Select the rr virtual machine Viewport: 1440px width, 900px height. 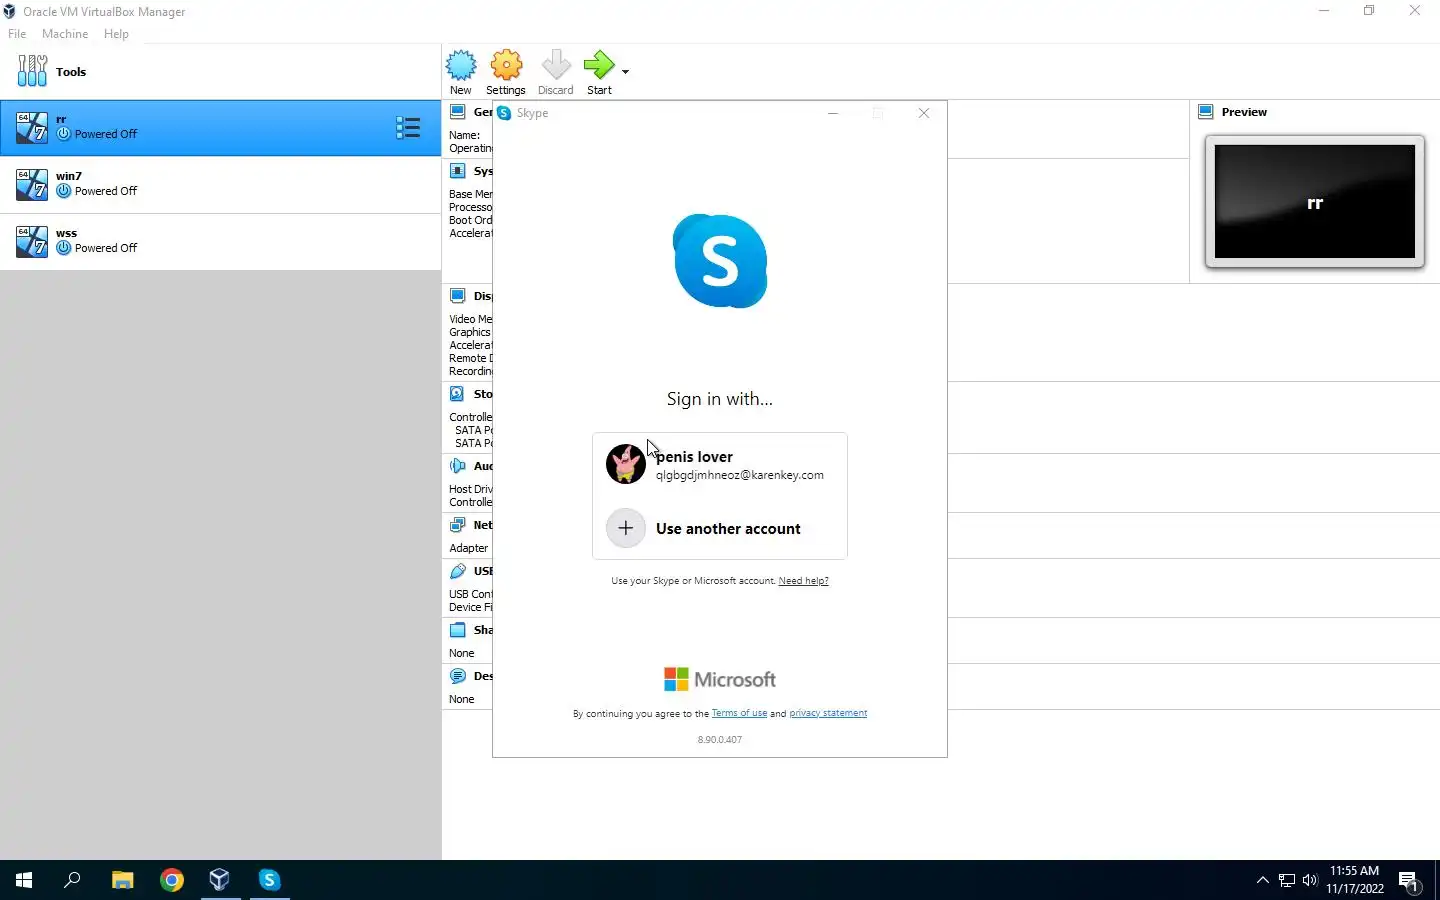click(x=220, y=127)
